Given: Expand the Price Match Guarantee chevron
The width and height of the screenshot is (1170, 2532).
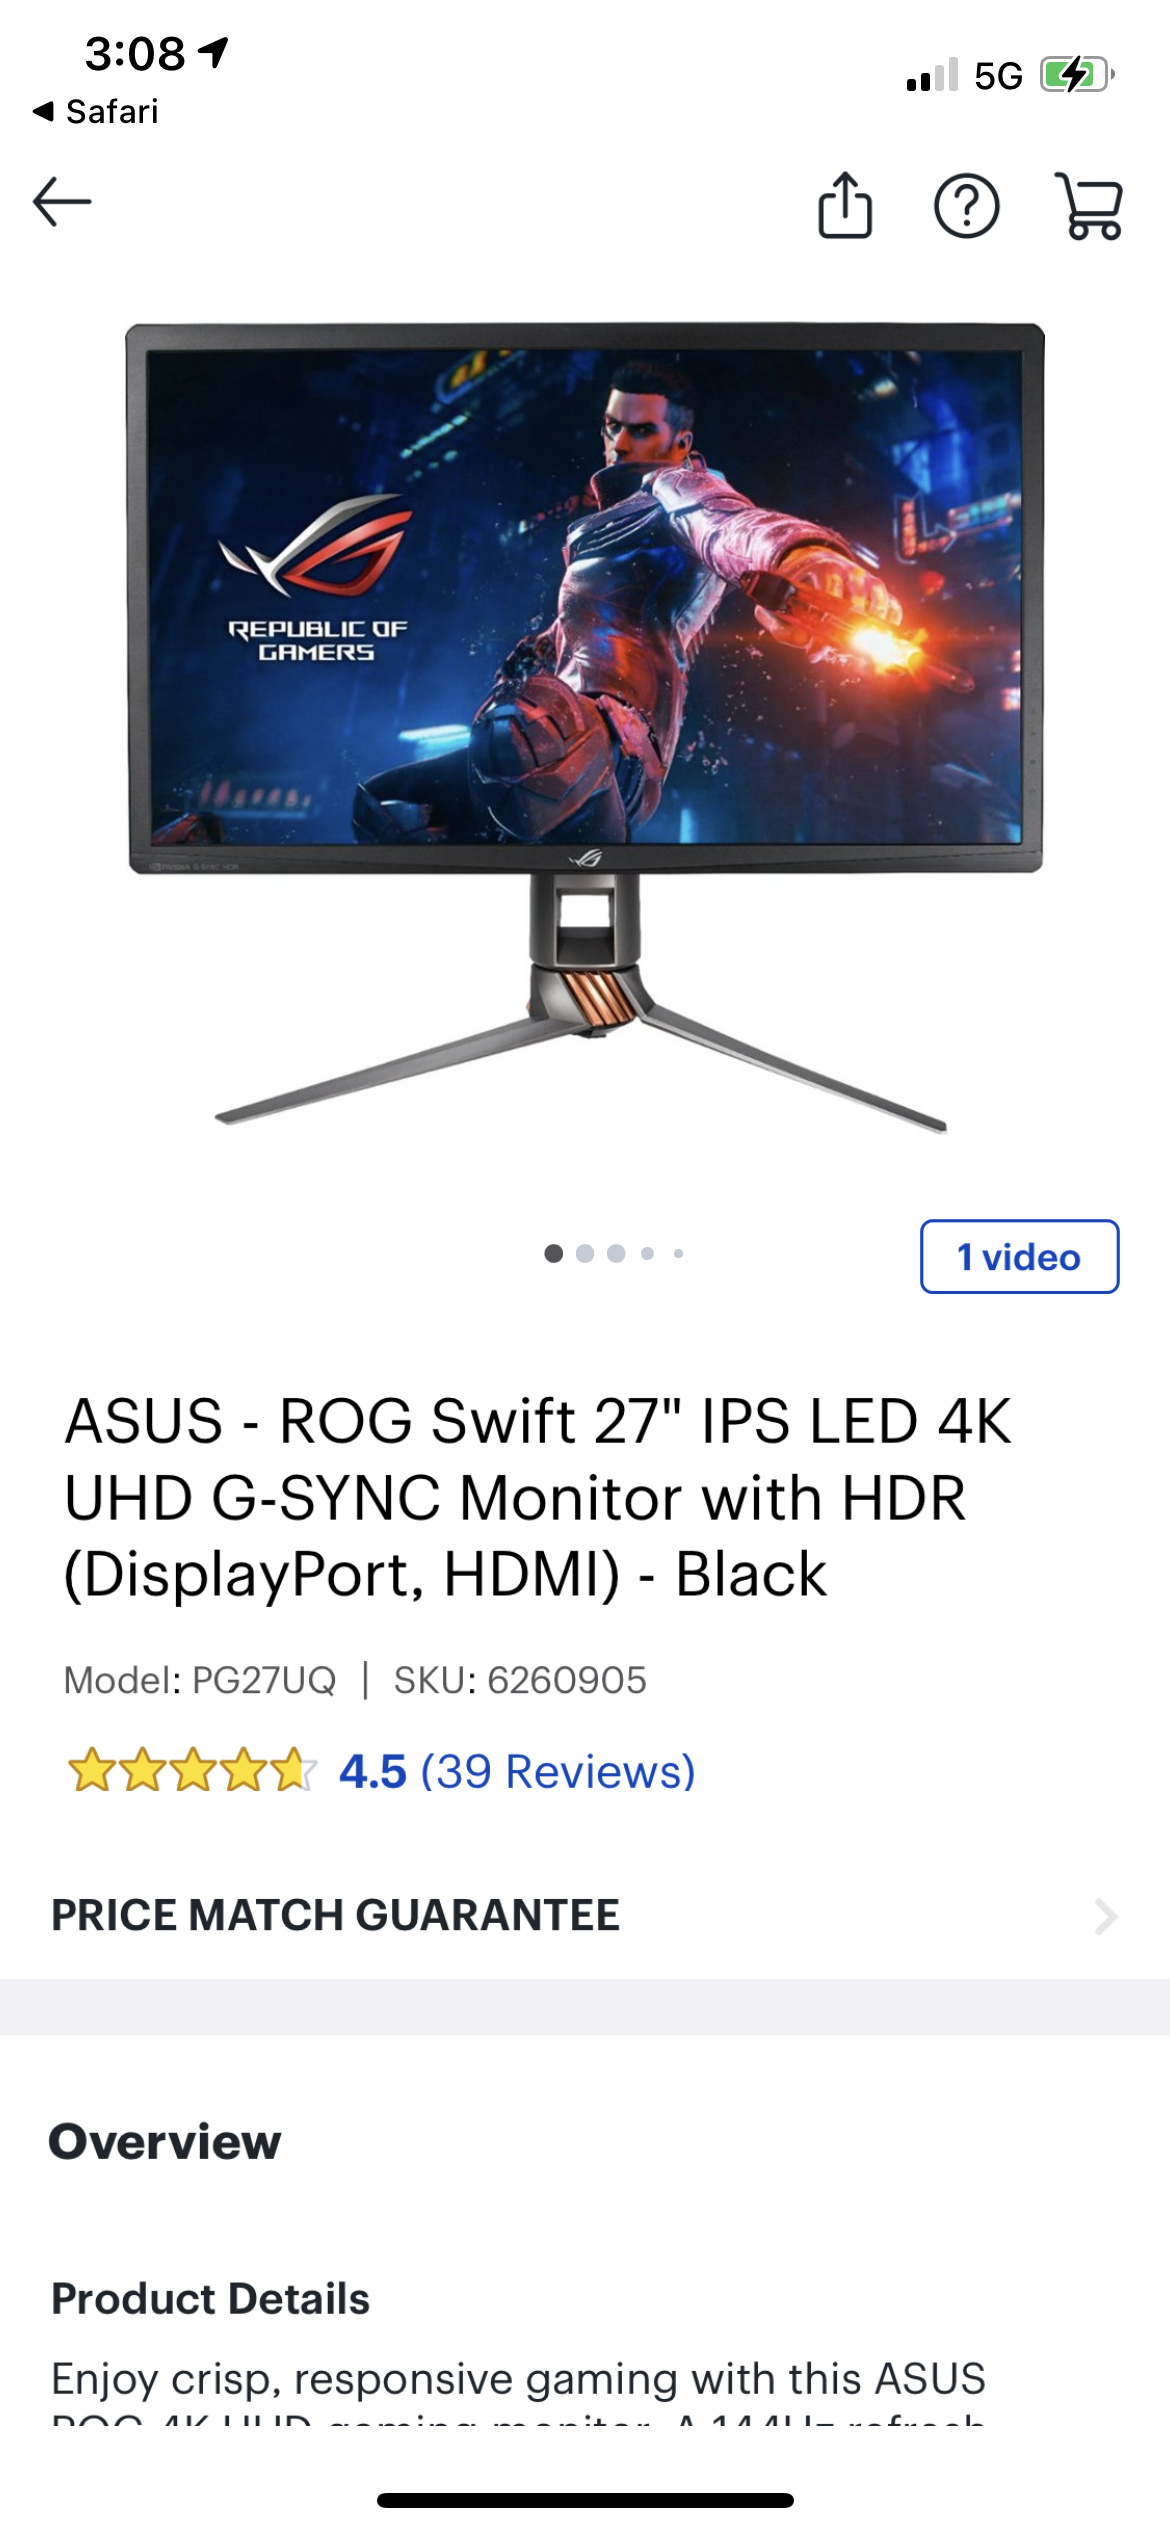Looking at the screenshot, I should click(x=1104, y=1916).
